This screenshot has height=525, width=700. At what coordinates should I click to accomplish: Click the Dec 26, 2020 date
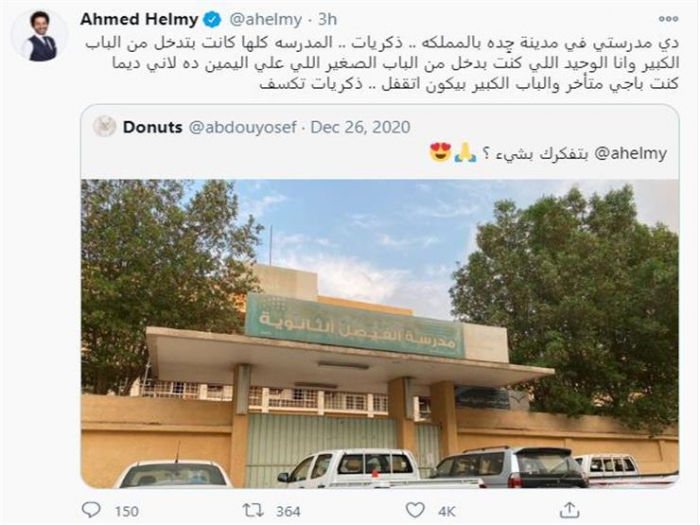pos(360,127)
